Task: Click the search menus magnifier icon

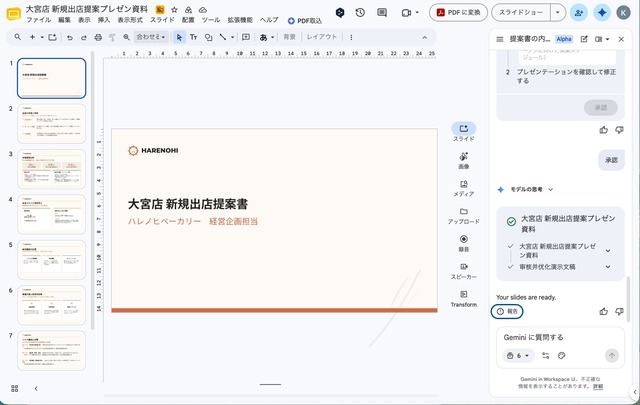Action: click(x=18, y=37)
